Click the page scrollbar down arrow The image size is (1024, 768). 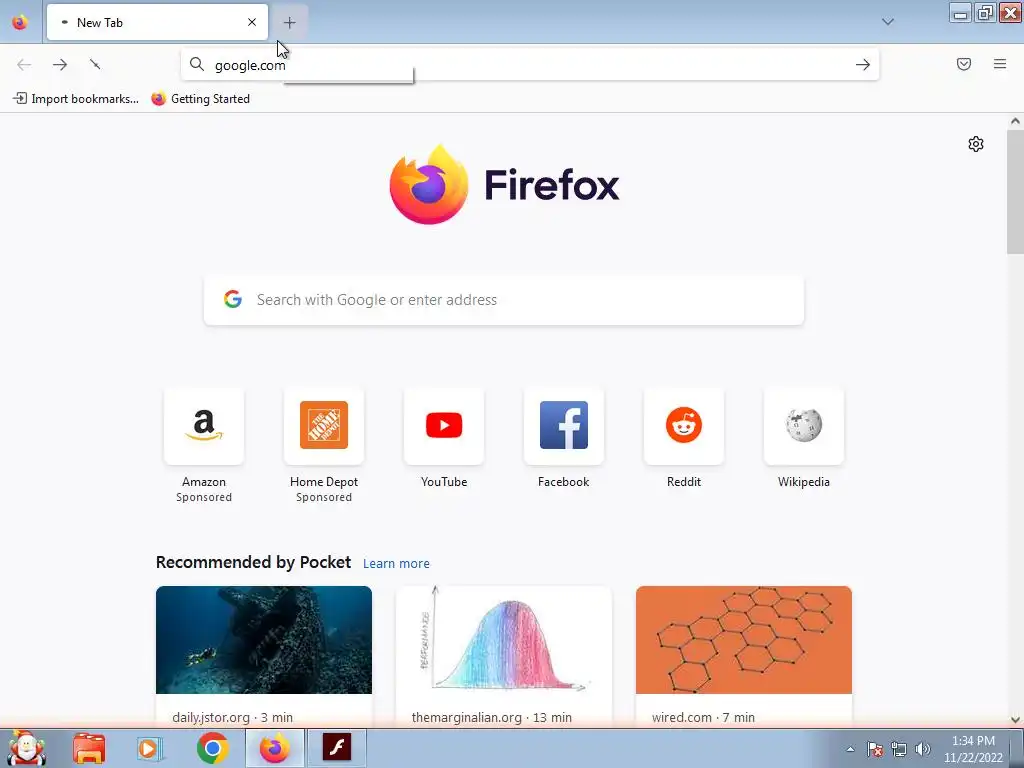pyautogui.click(x=1015, y=720)
